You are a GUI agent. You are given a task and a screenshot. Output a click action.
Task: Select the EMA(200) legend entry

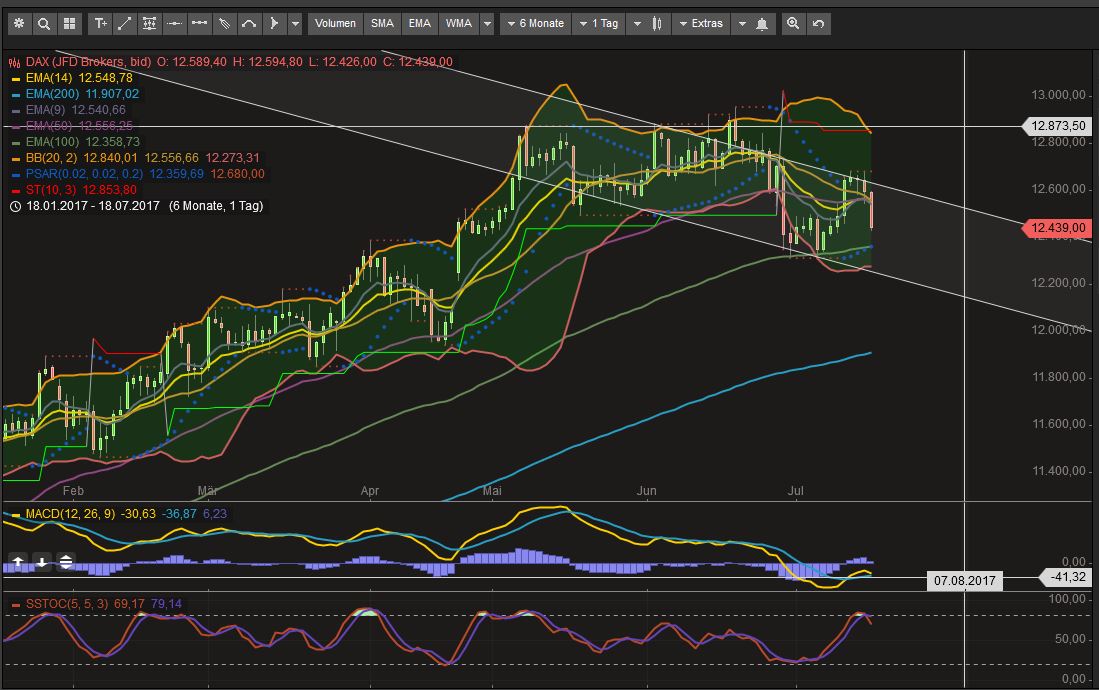click(x=82, y=94)
